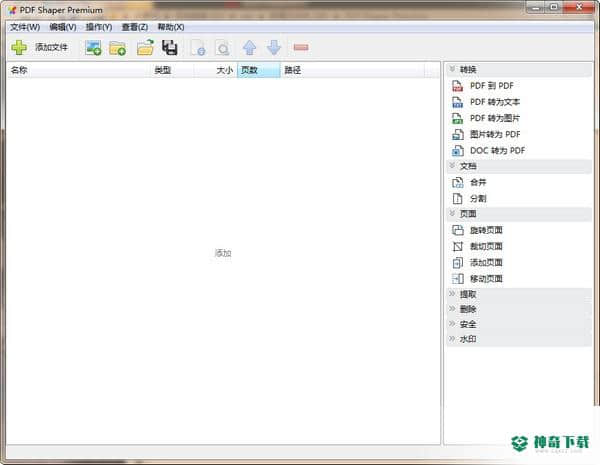Select the PDF 到 PDF label
This screenshot has width=600, height=465.
click(492, 86)
